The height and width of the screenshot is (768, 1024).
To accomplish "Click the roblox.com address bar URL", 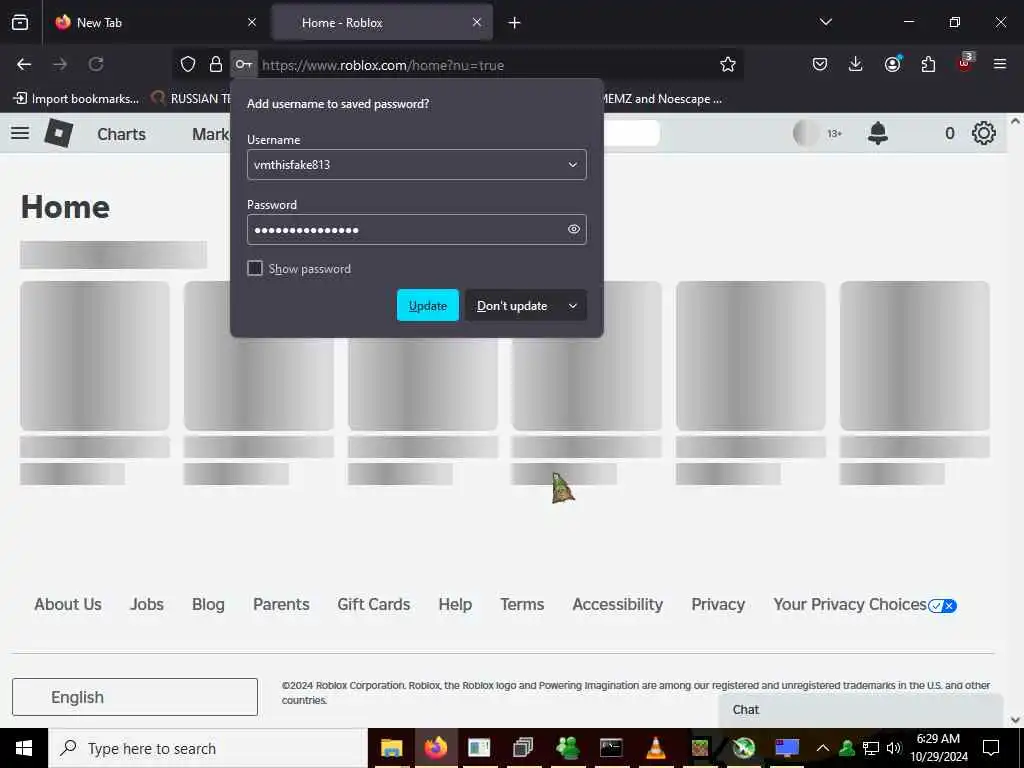I will pyautogui.click(x=383, y=65).
